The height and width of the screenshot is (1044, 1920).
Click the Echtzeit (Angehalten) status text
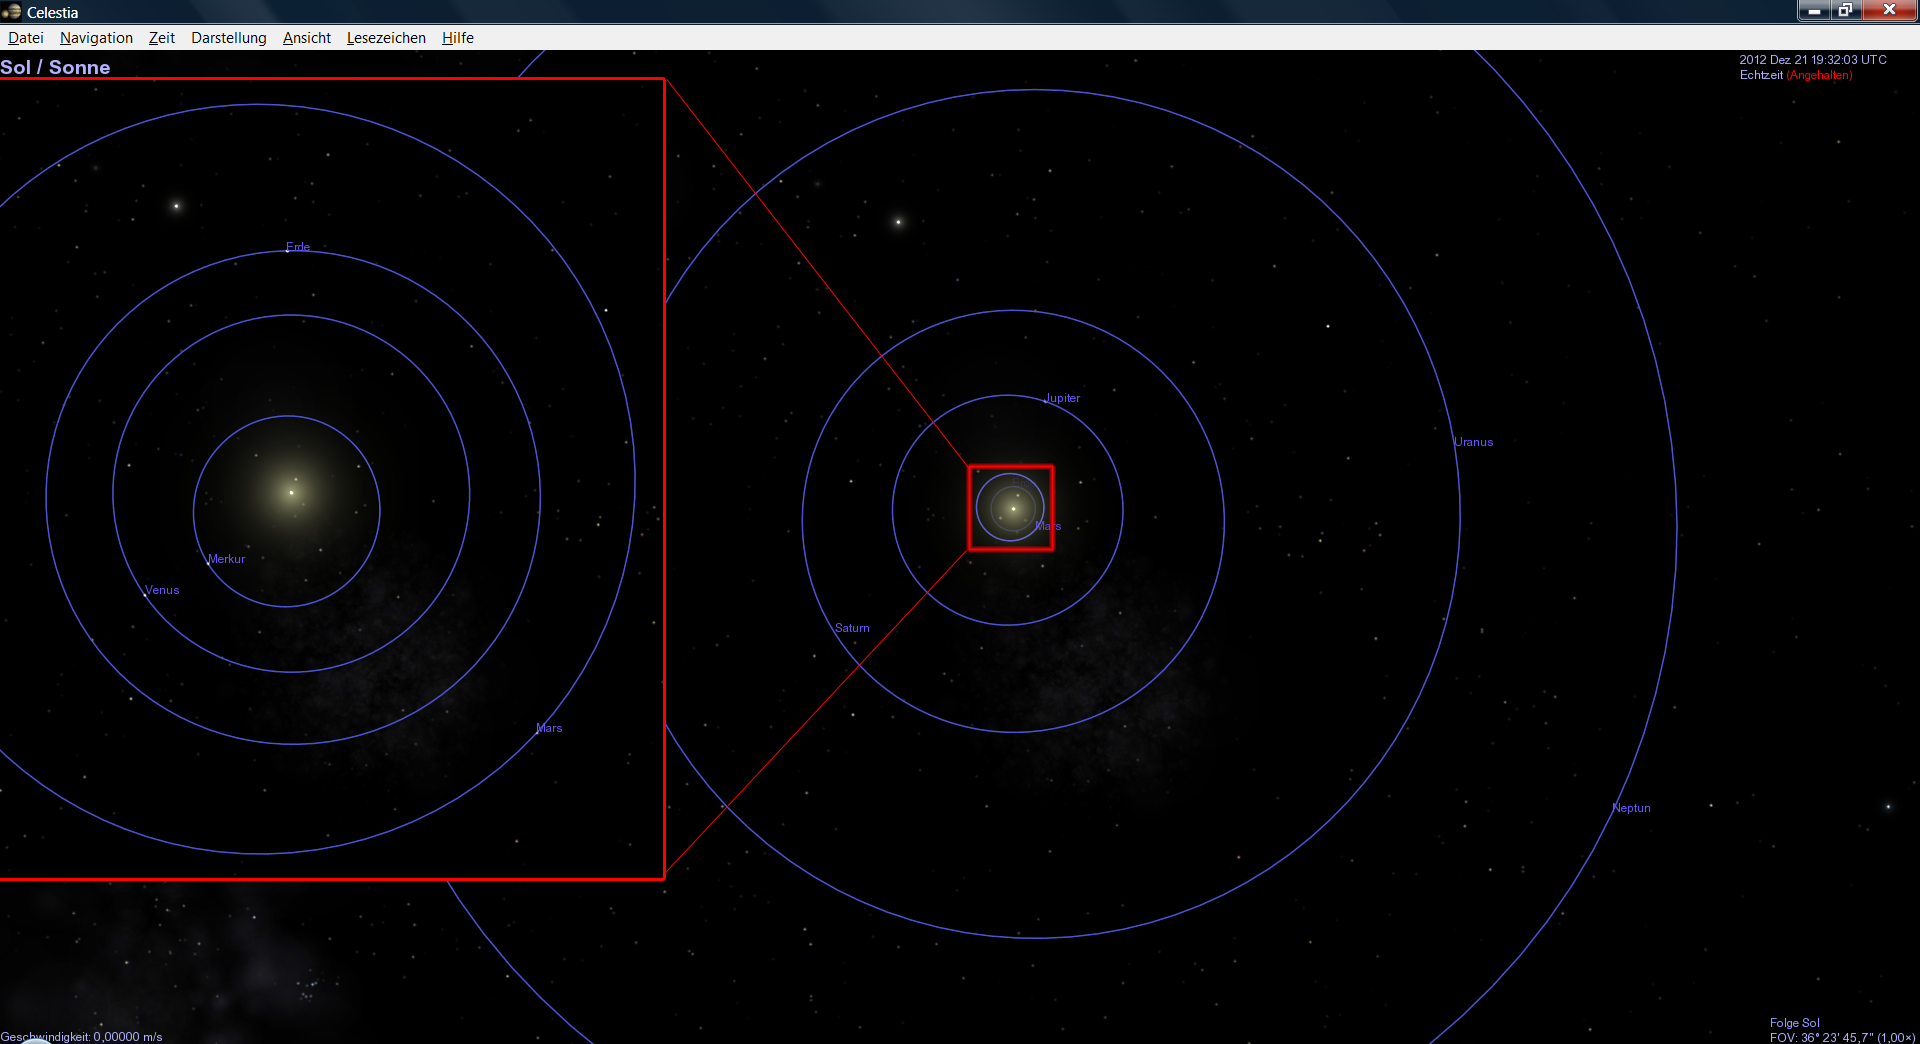point(1796,75)
